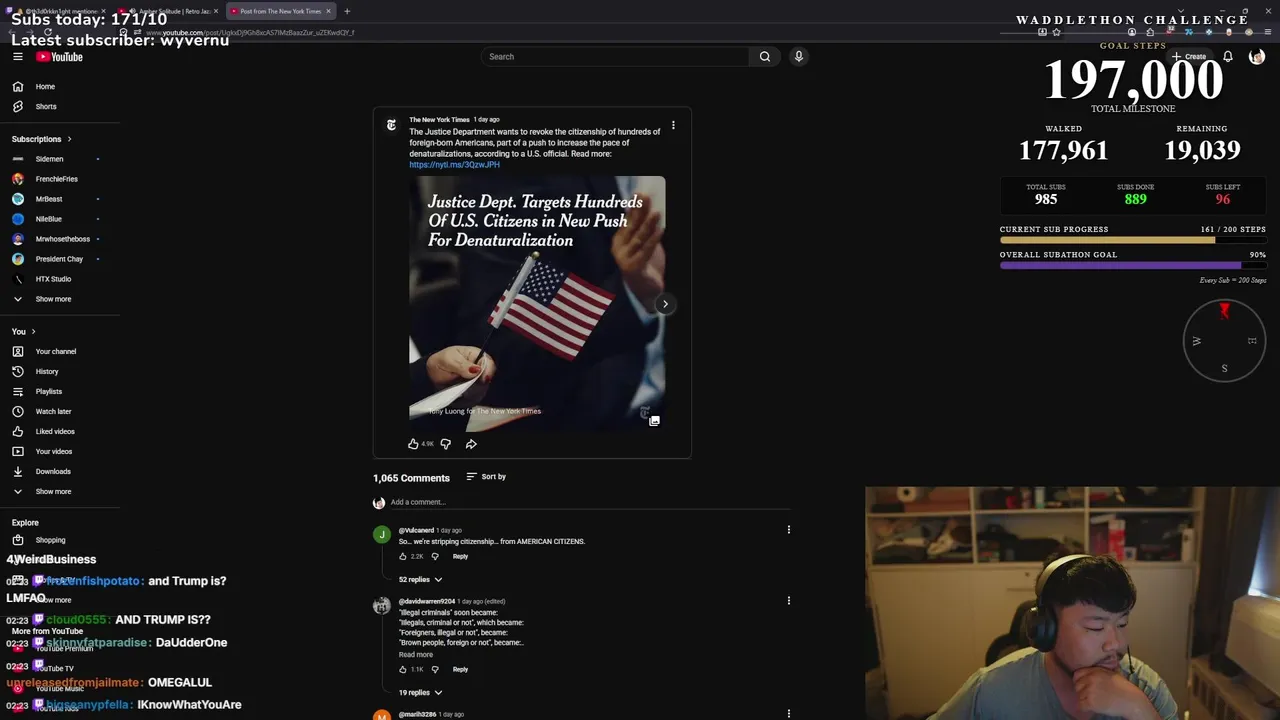This screenshot has height=720, width=1280.
Task: Select the Post from The New York Times tab
Action: pyautogui.click(x=279, y=11)
